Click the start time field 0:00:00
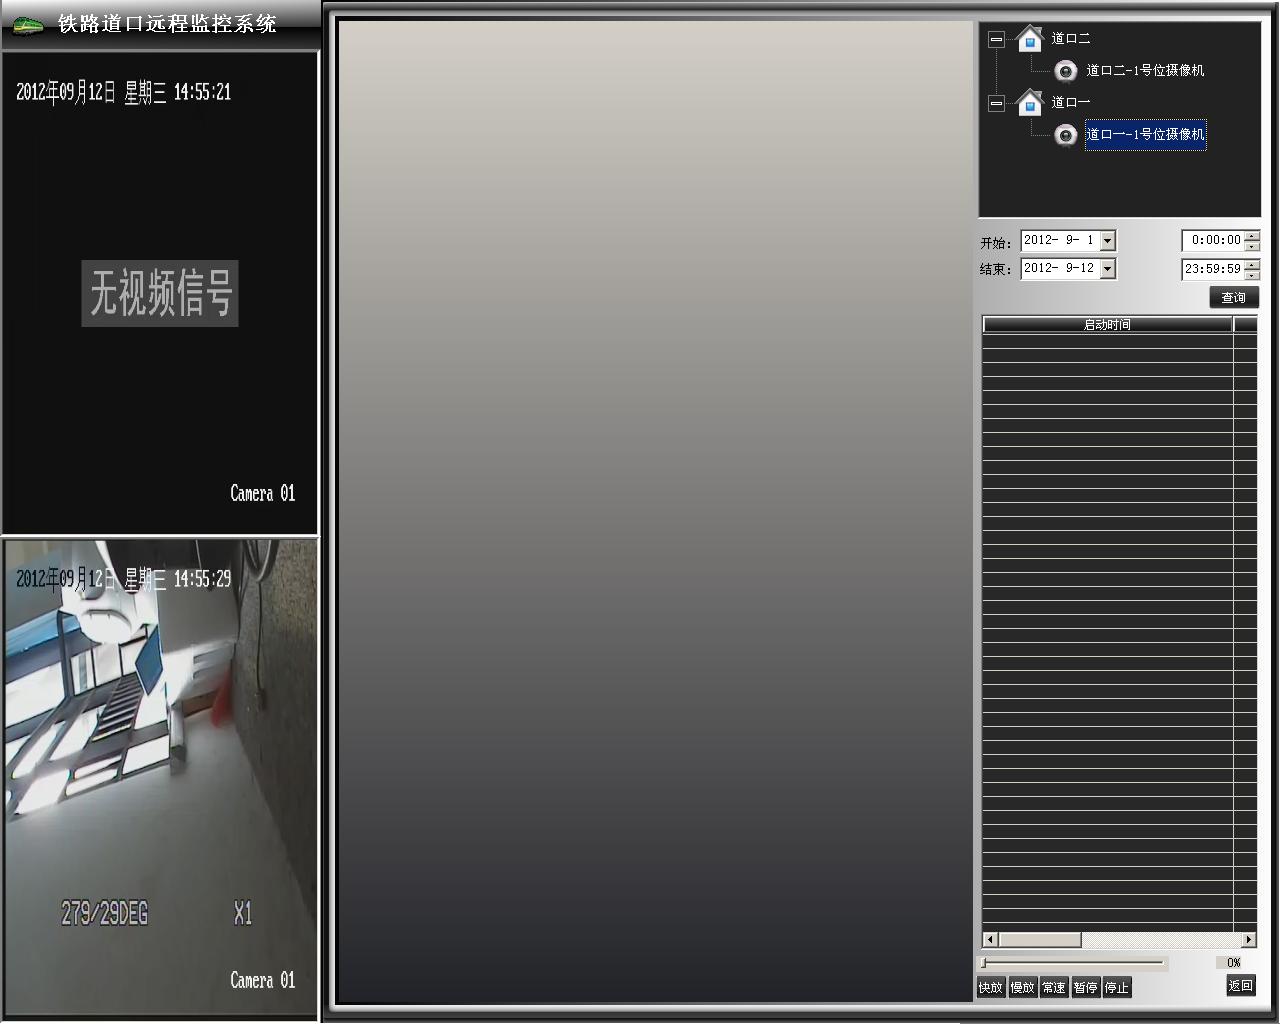 tap(1213, 241)
